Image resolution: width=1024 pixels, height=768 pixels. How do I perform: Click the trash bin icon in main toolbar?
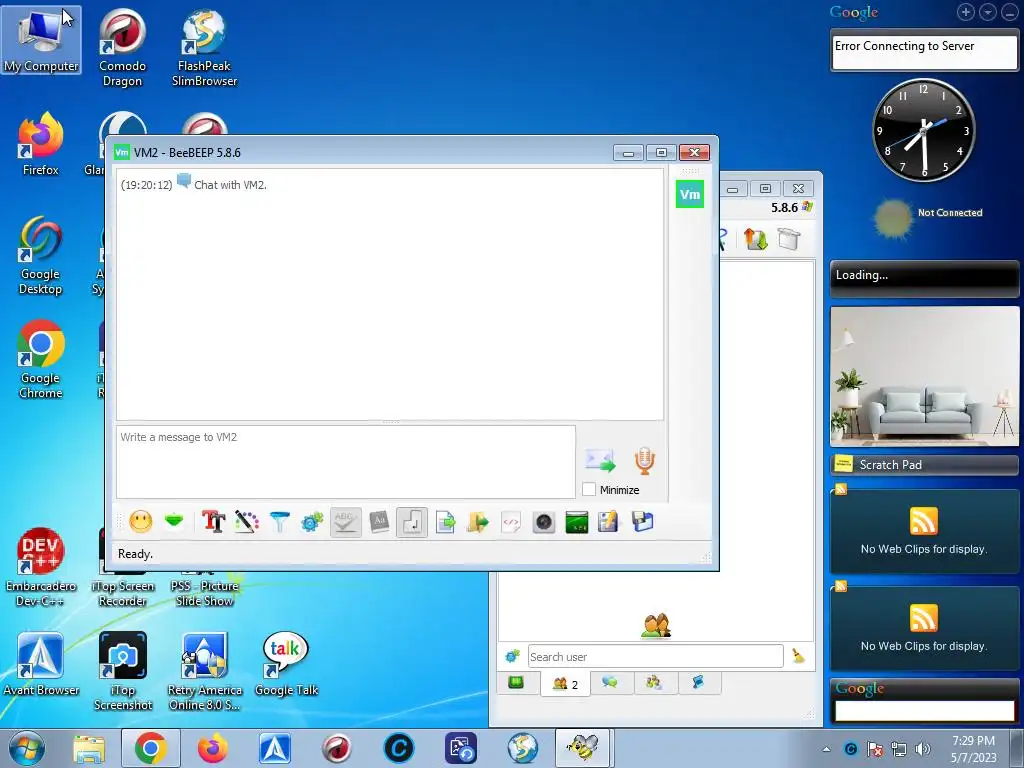pos(788,239)
